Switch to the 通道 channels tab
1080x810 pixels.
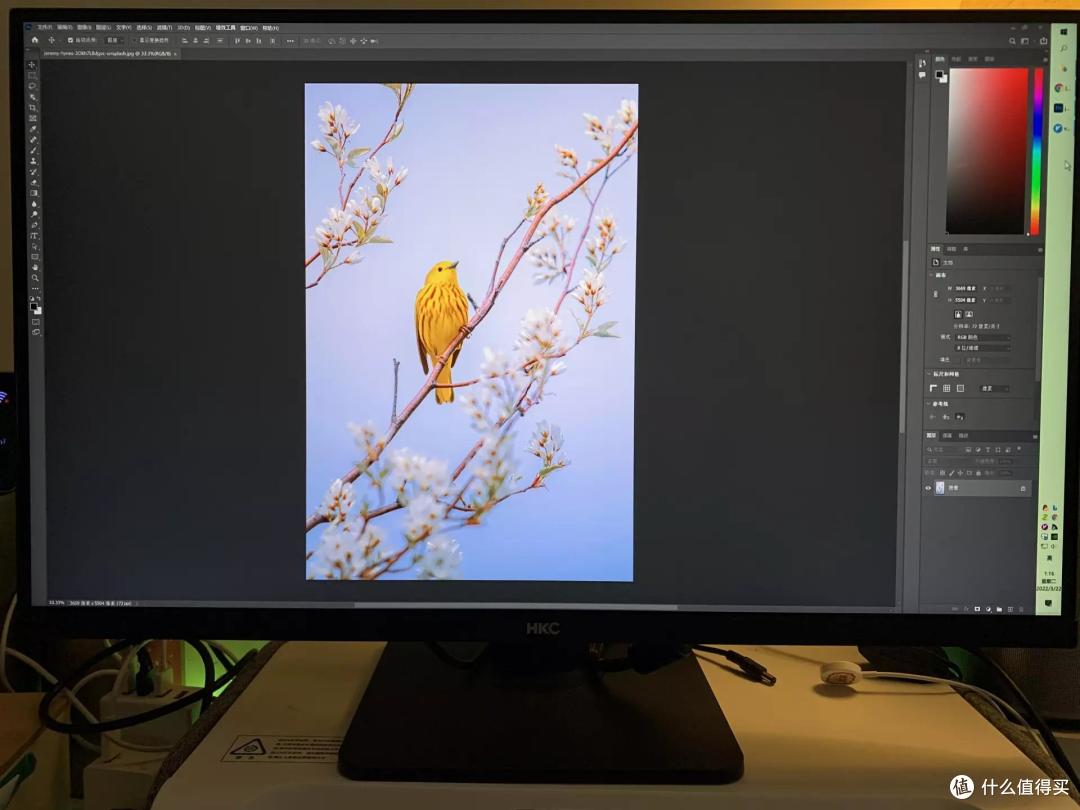(948, 435)
